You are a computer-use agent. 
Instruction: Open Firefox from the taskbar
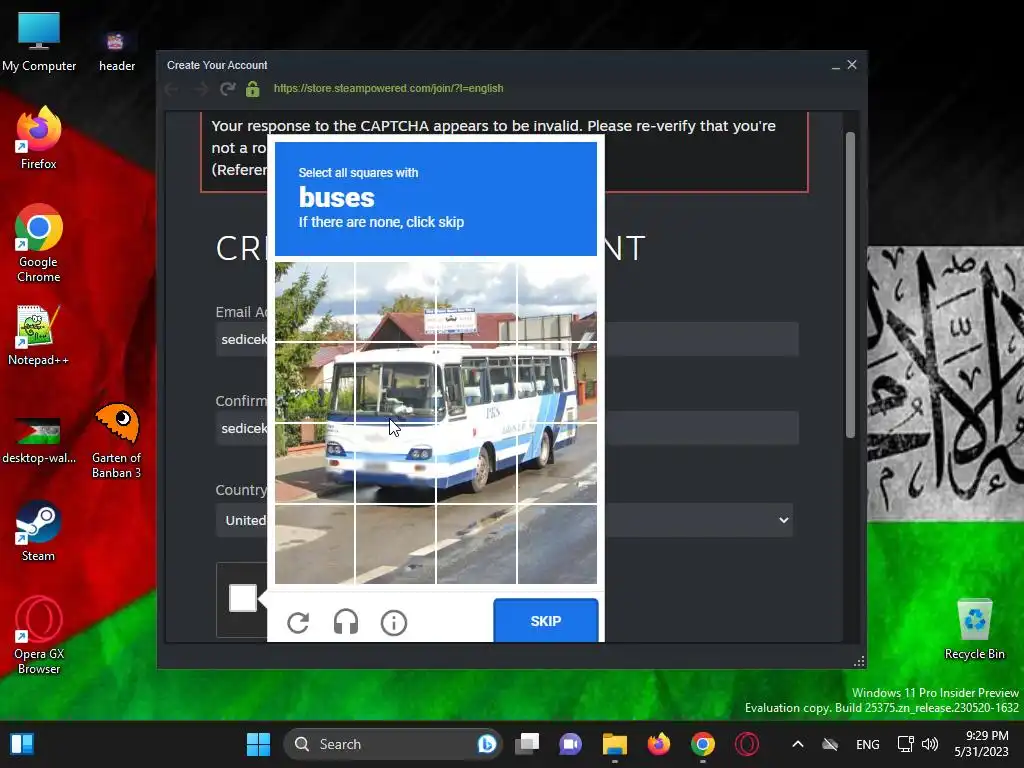658,744
